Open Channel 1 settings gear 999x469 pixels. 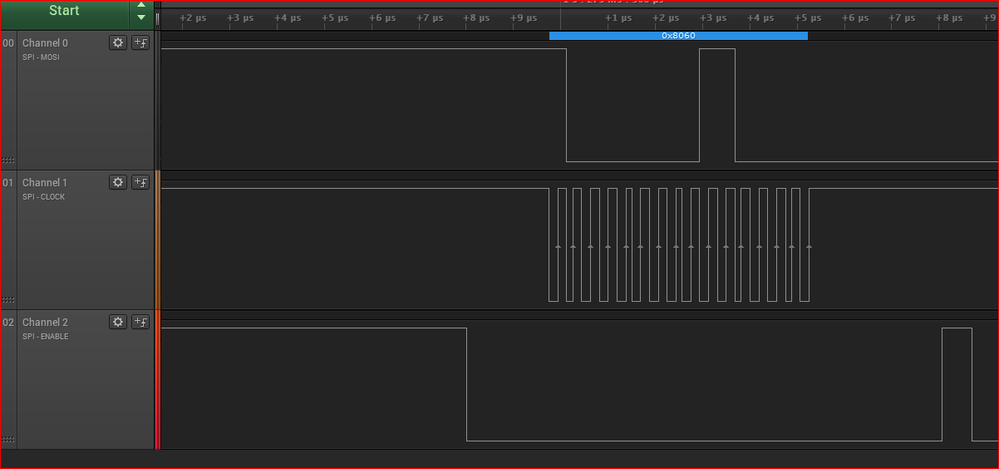(118, 182)
